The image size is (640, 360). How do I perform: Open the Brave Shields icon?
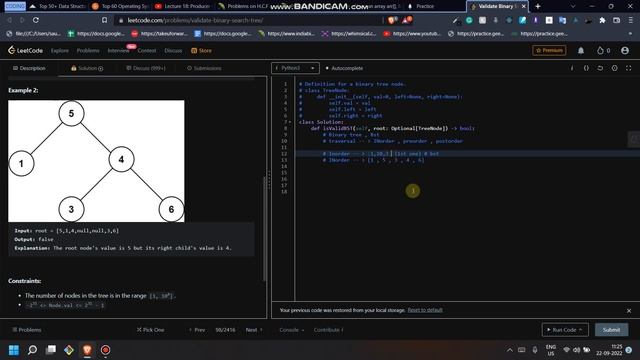pos(392,20)
